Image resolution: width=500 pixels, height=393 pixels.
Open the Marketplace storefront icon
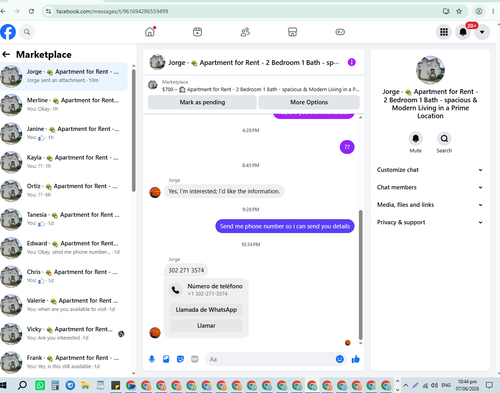(292, 32)
